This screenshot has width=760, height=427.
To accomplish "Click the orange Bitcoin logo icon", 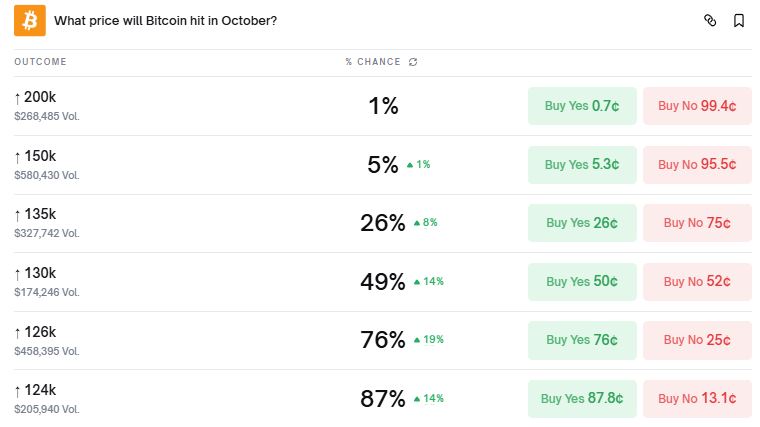I will pyautogui.click(x=30, y=20).
